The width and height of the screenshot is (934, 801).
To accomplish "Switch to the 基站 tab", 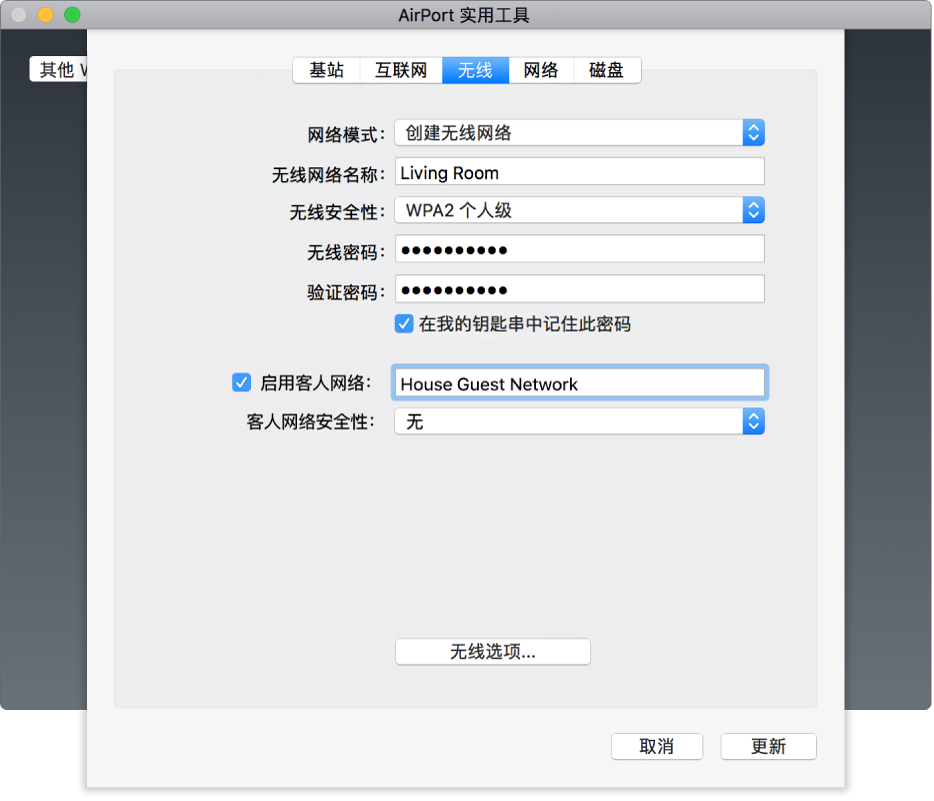I will point(326,70).
